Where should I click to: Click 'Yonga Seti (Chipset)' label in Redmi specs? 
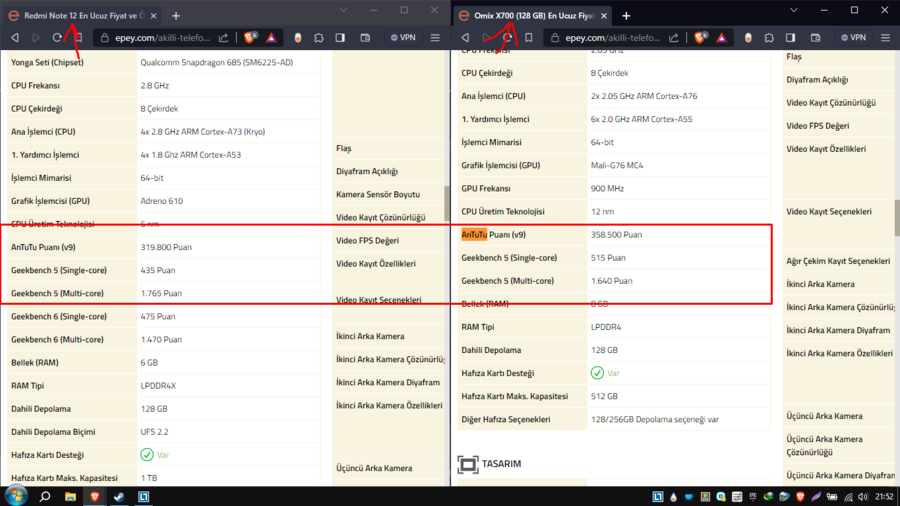coord(47,63)
